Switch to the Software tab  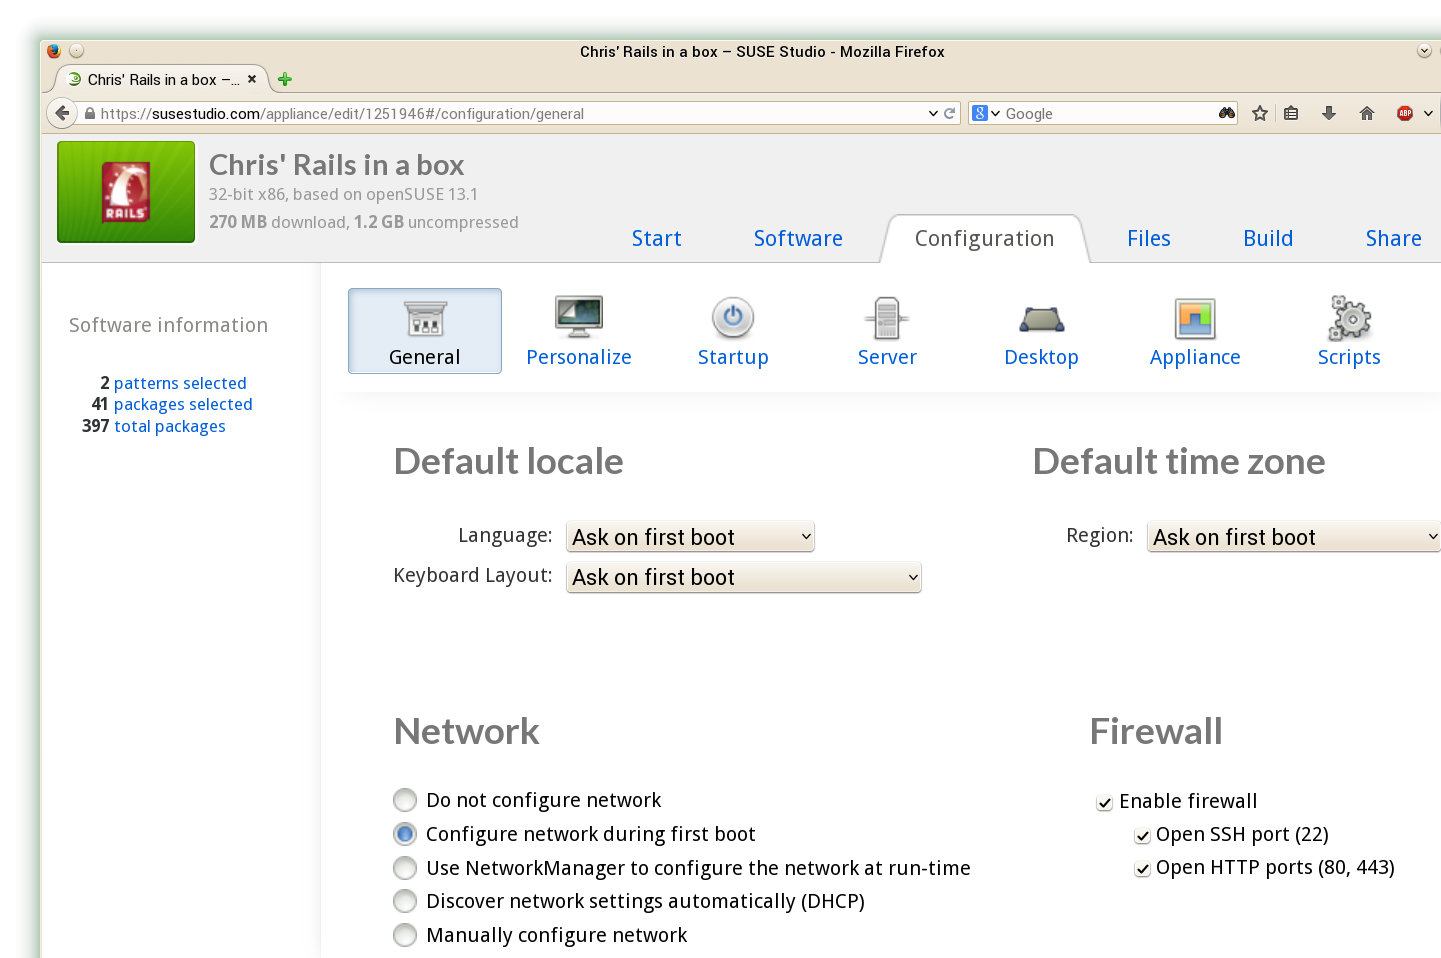[798, 238]
